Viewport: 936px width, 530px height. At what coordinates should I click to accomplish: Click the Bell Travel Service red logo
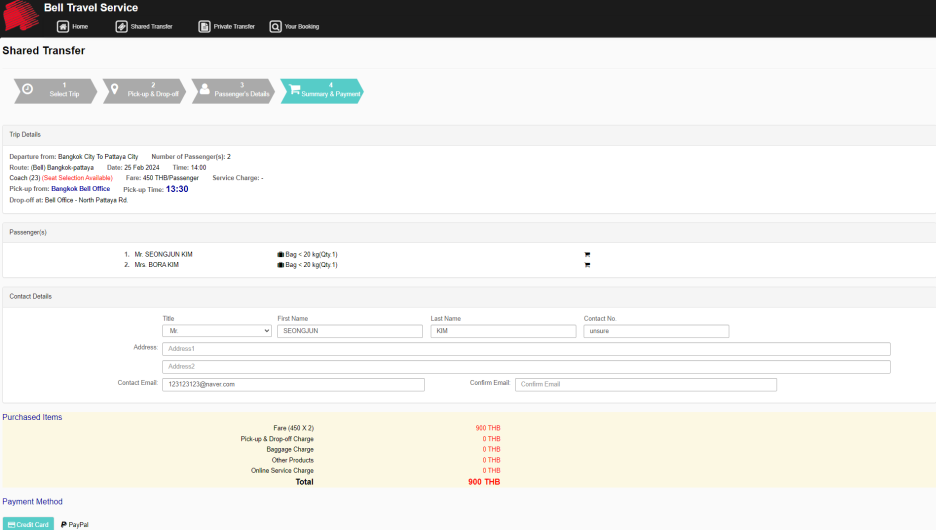tap(20, 16)
